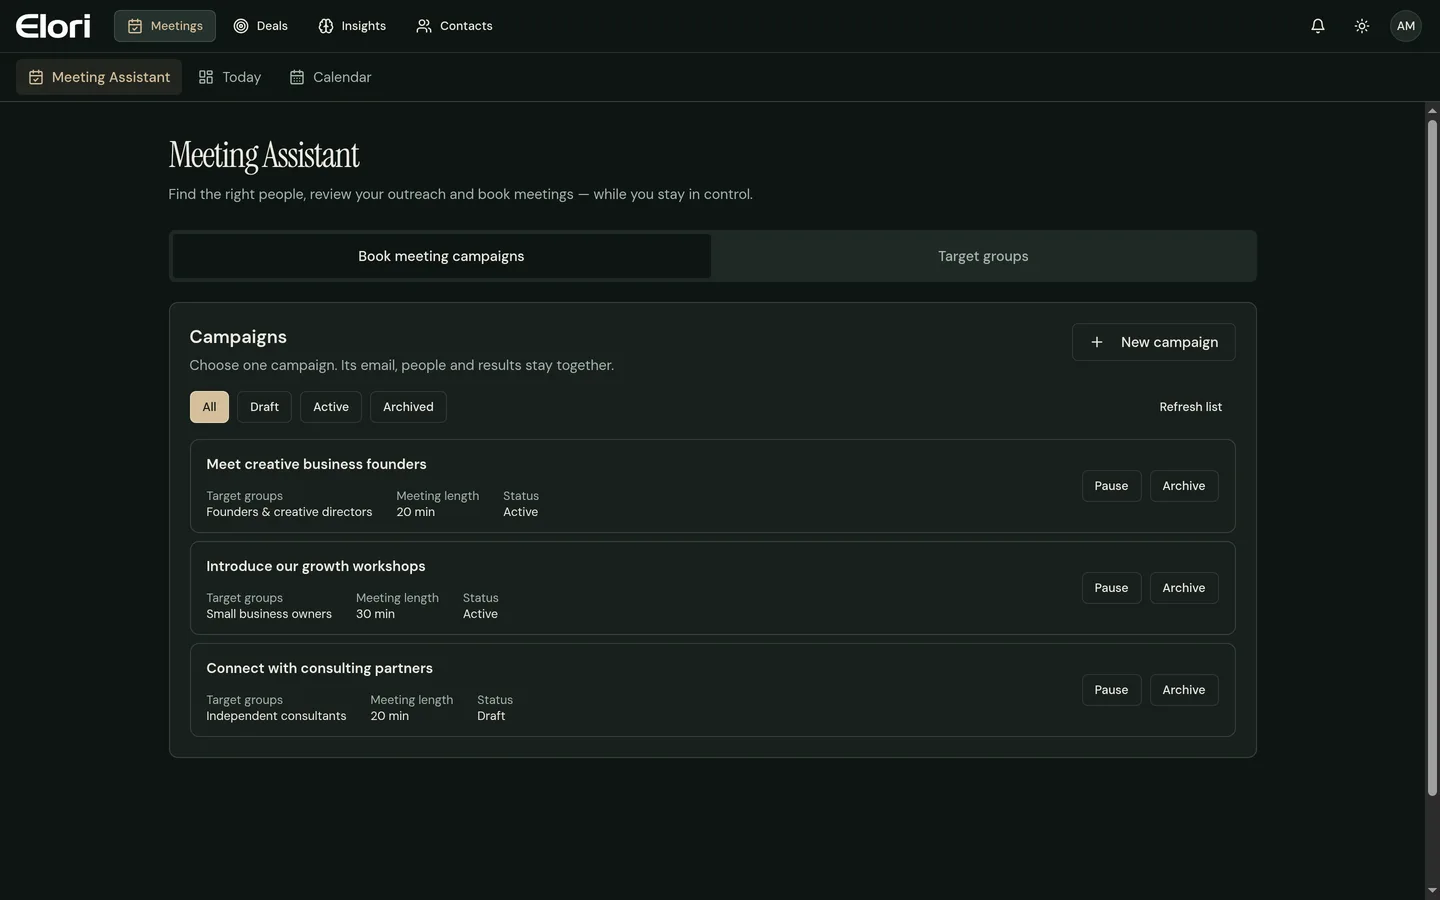Select the Meeting Assistant sub-tab
Viewport: 1440px width, 900px height.
pyautogui.click(x=99, y=77)
